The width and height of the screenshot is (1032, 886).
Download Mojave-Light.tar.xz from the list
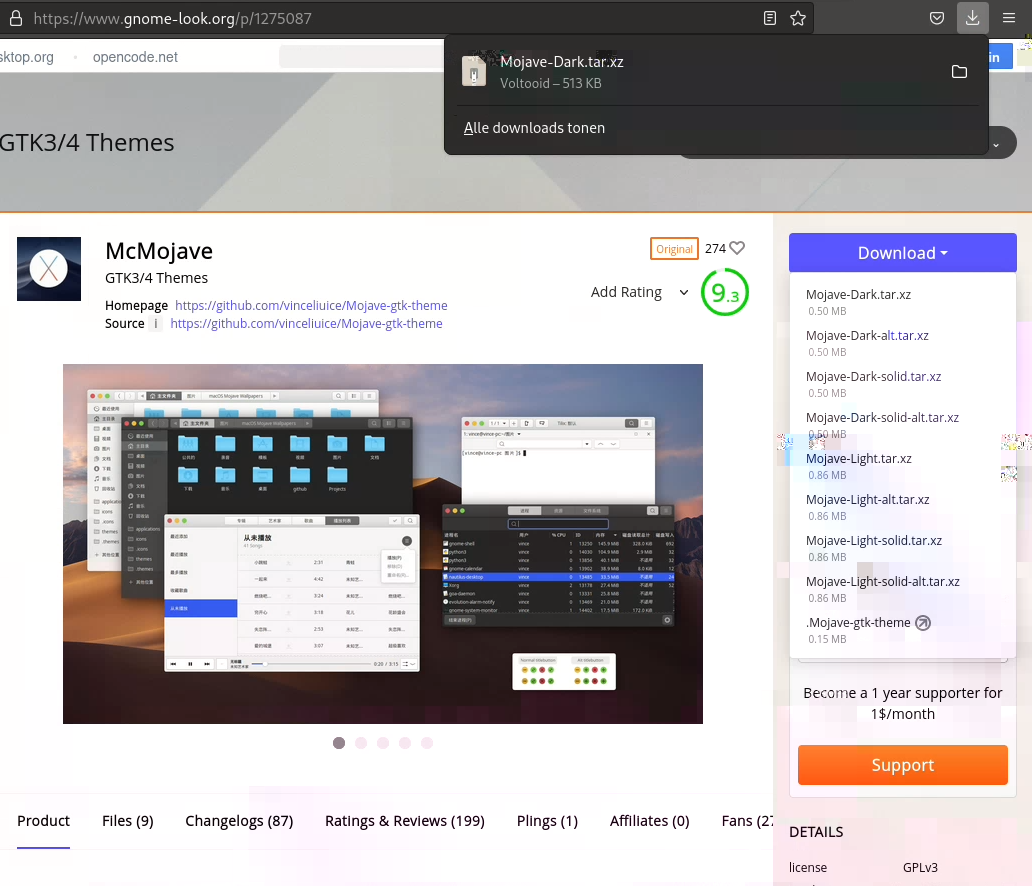858,459
